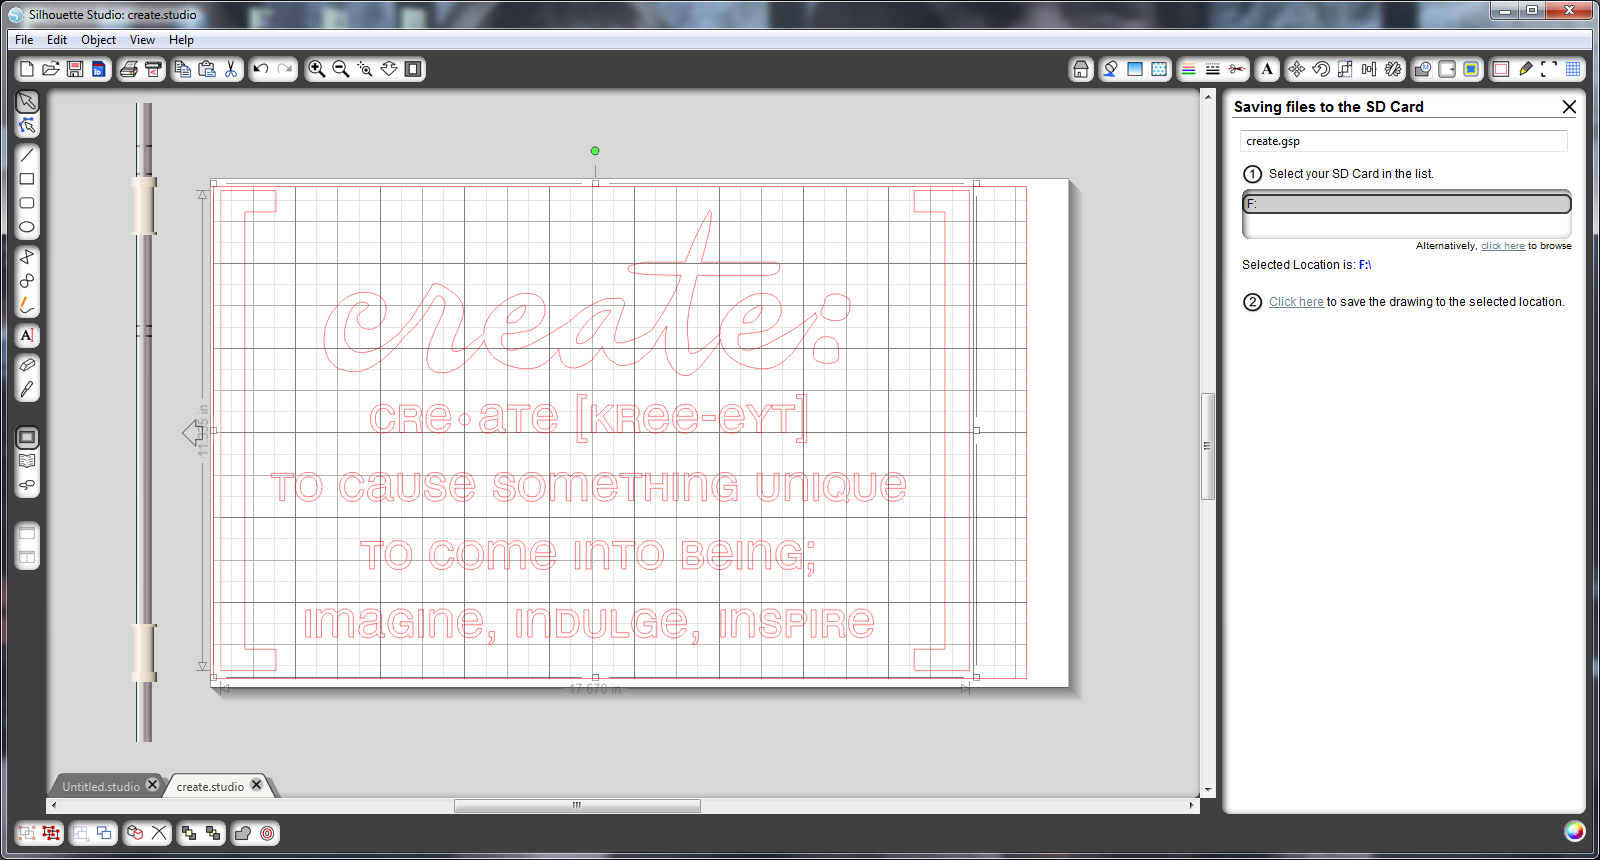Select the Text tool in left toolbar
Viewport: 1600px width, 860px height.
click(27, 335)
